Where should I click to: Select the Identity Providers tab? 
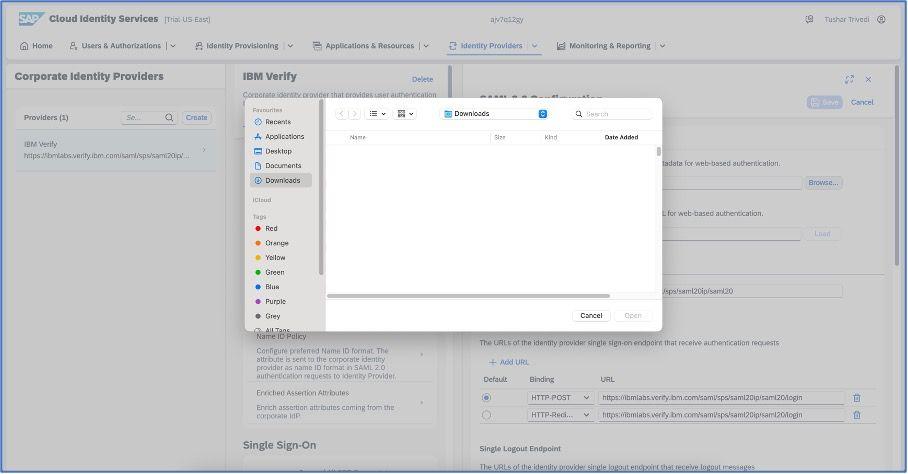pos(486,46)
